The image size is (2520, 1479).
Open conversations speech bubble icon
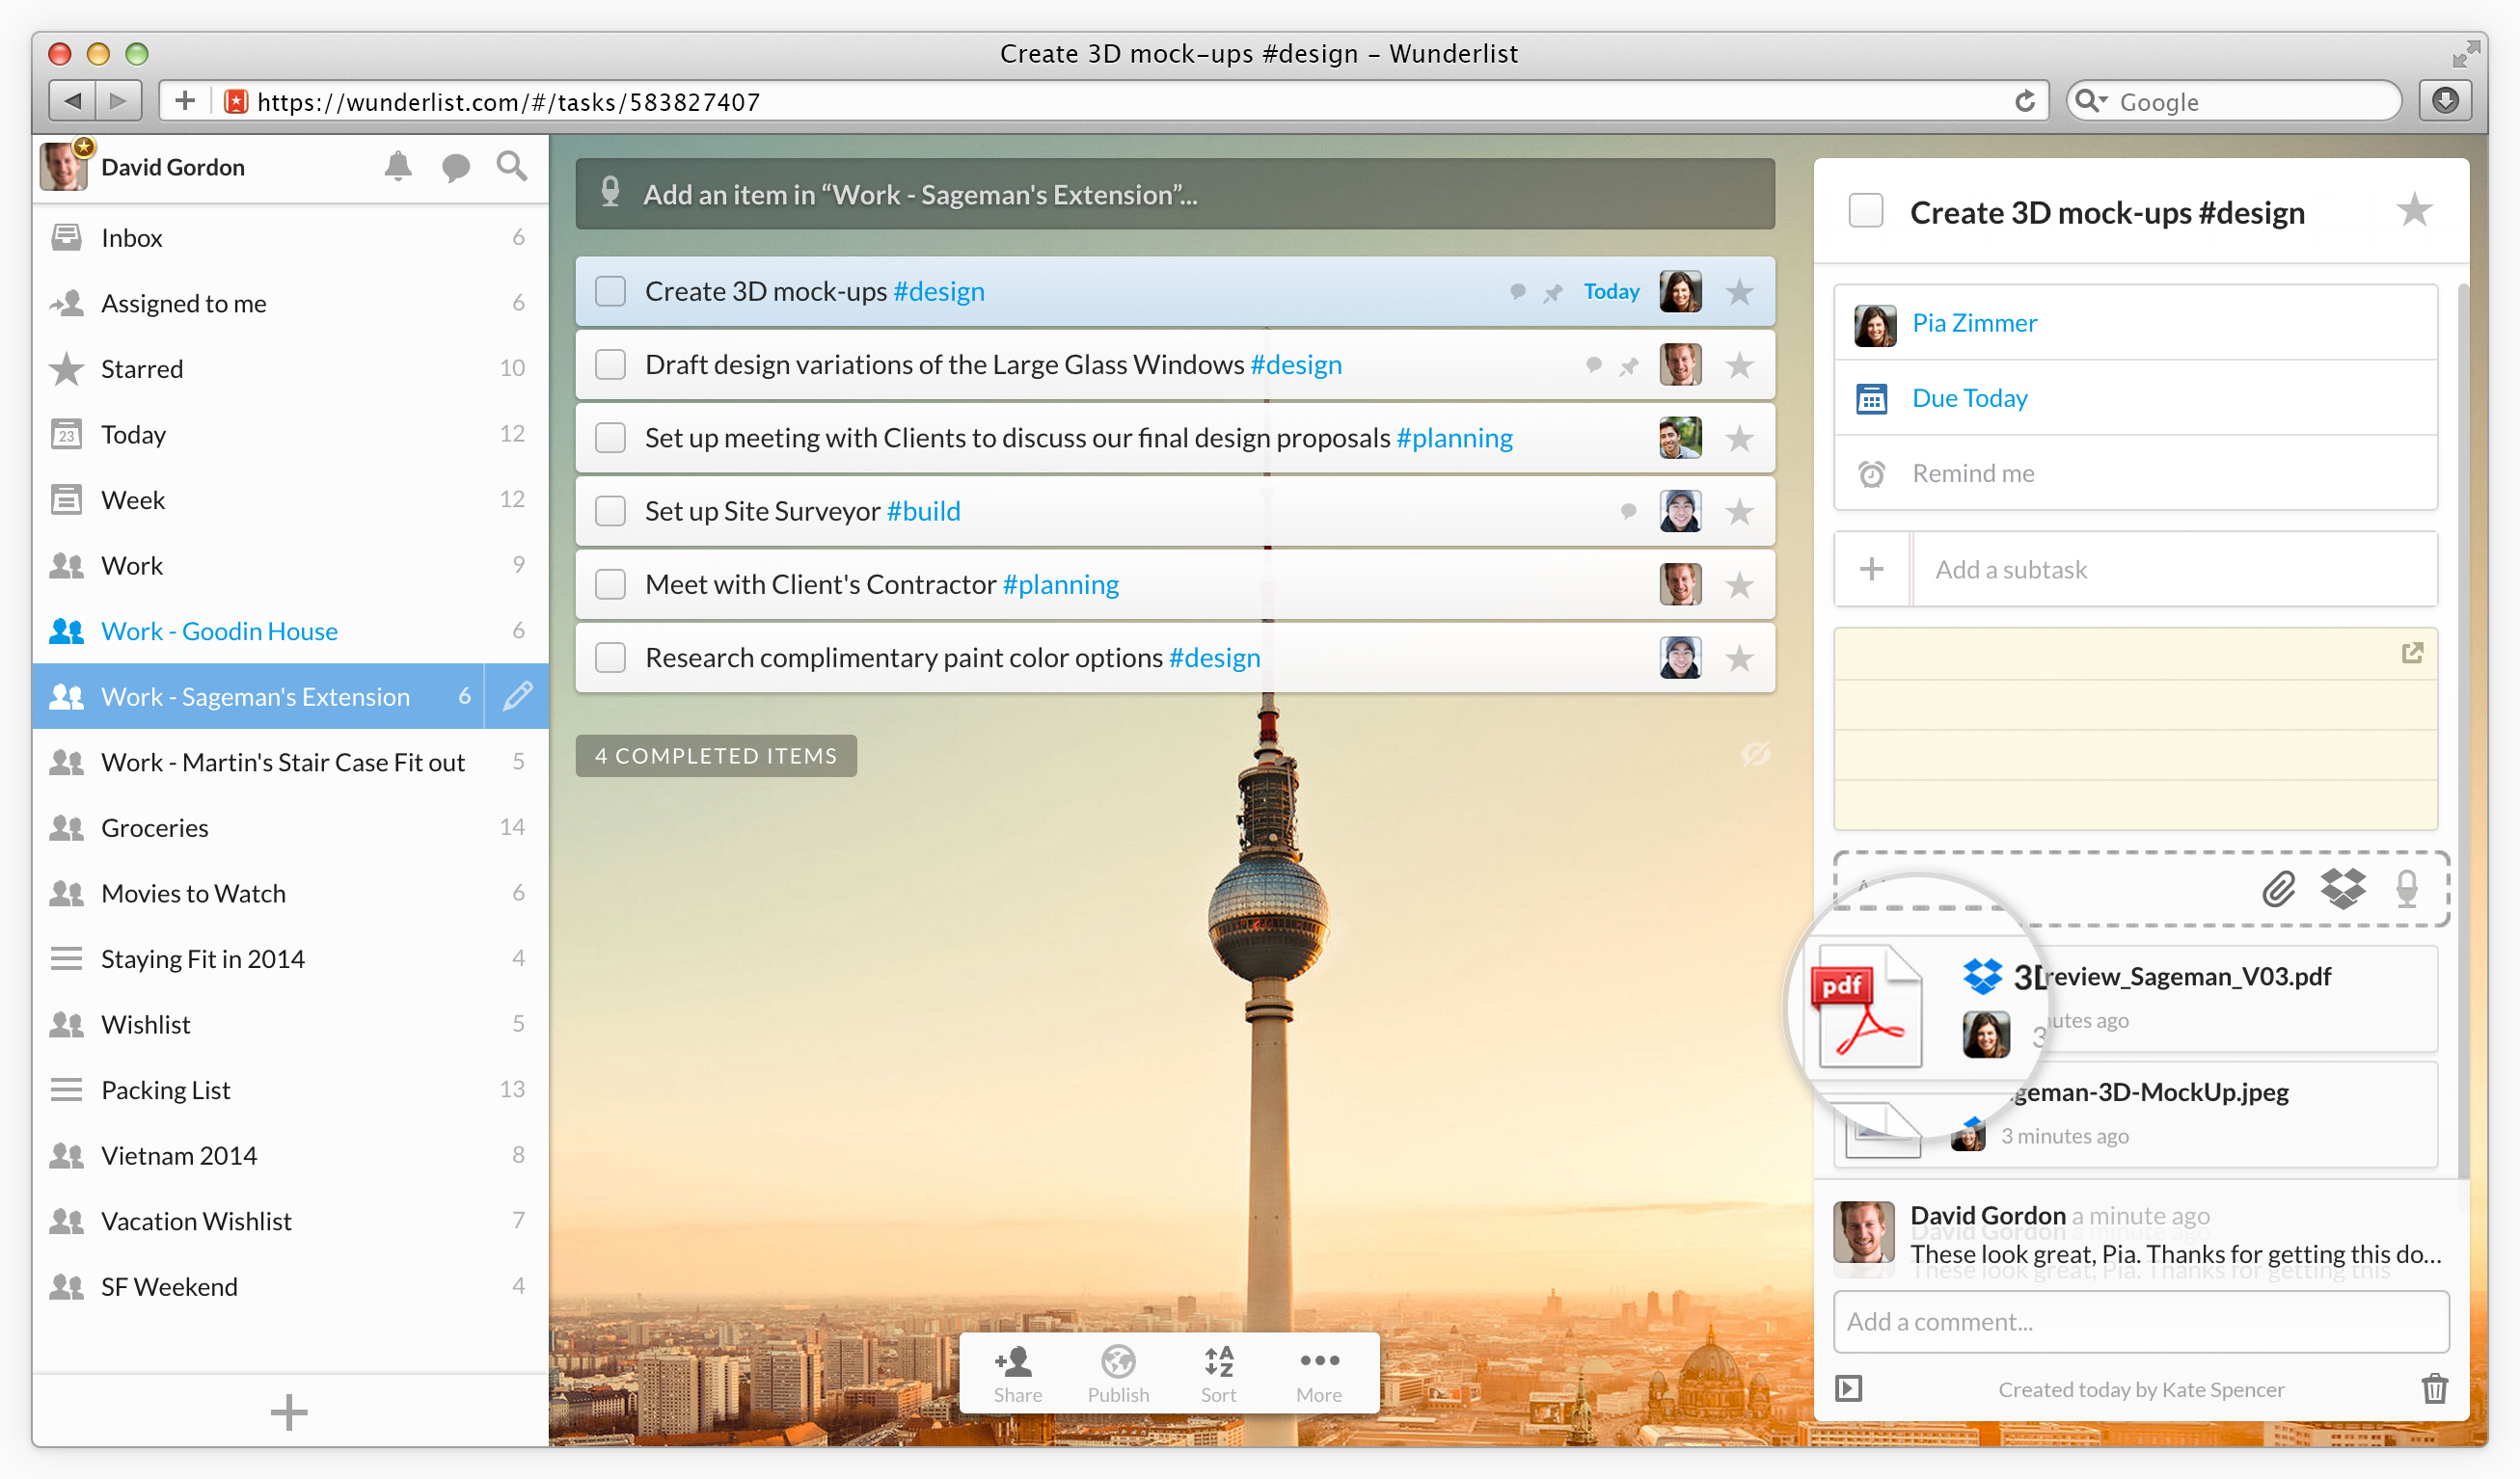(x=455, y=167)
